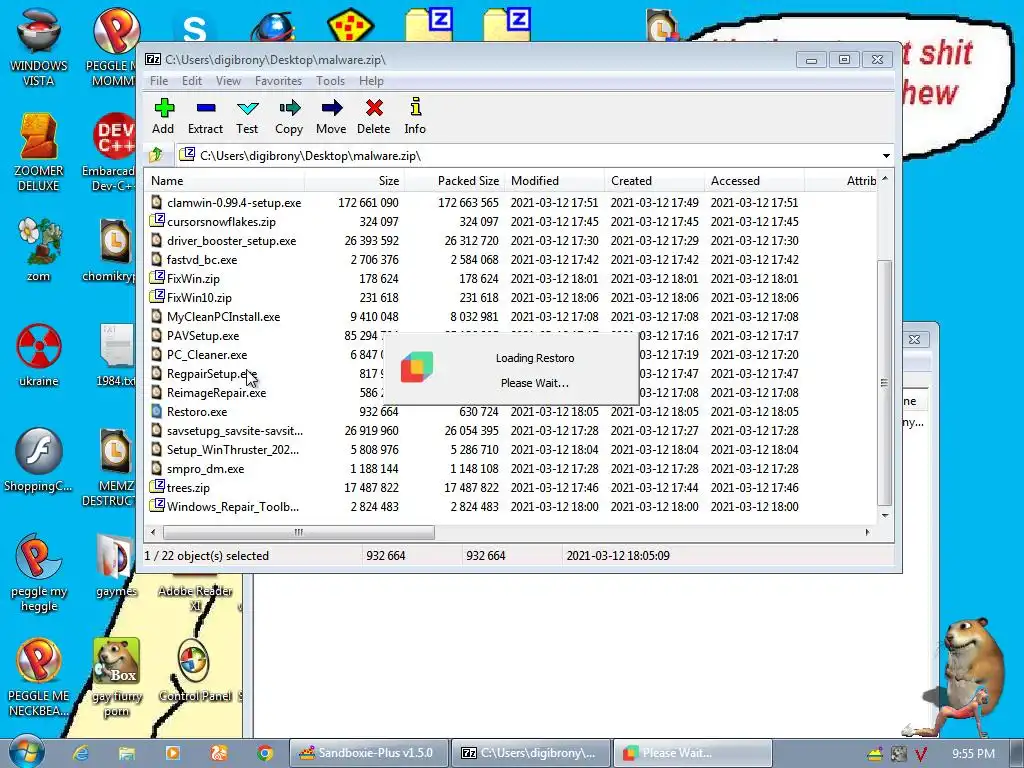1024x768 pixels.
Task: Open the View menu
Action: (228, 81)
